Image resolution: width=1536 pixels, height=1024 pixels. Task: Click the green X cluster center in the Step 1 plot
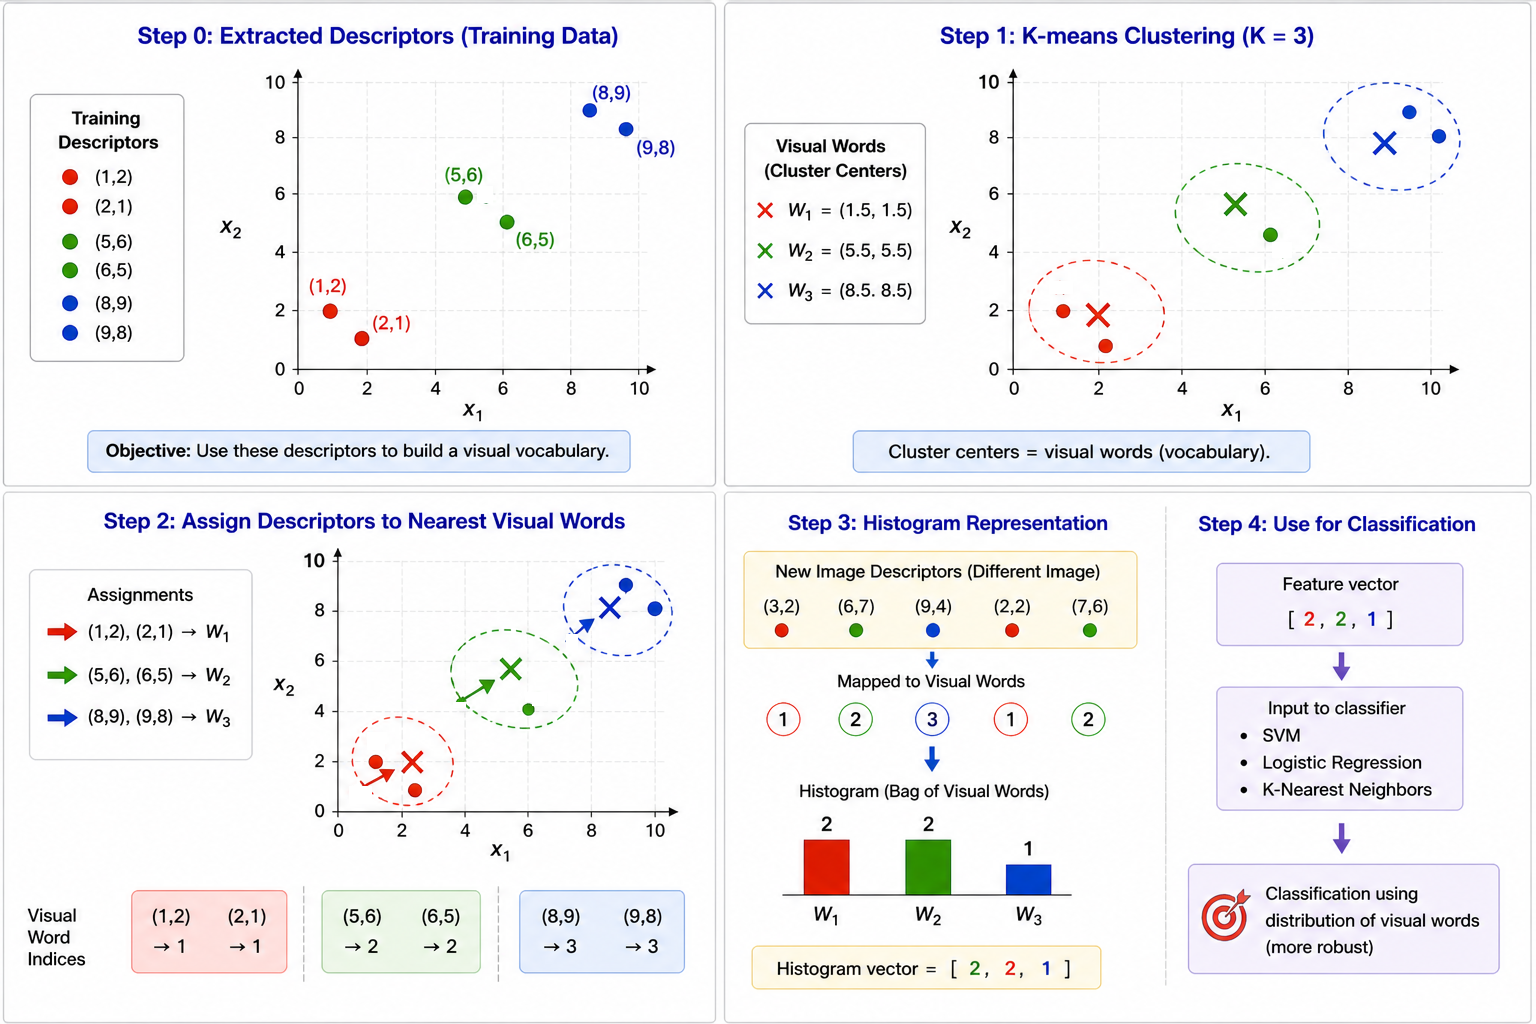pyautogui.click(x=1235, y=205)
